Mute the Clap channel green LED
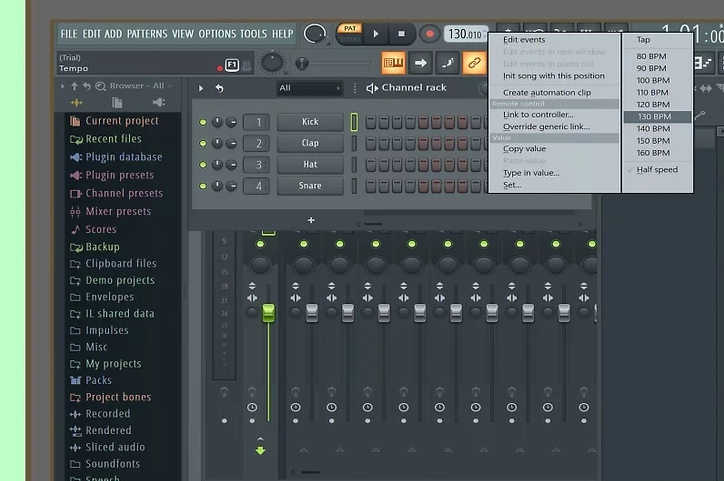 [x=203, y=144]
